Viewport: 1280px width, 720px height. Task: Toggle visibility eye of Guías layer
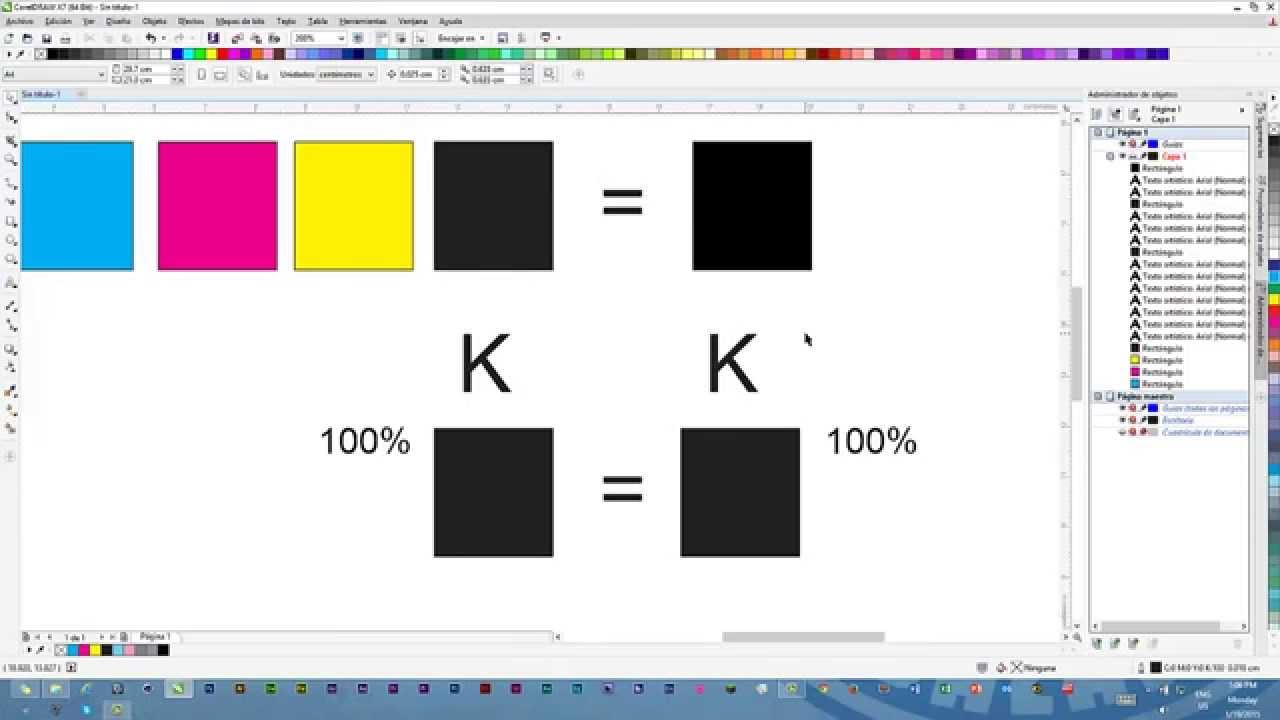pyautogui.click(x=1122, y=144)
